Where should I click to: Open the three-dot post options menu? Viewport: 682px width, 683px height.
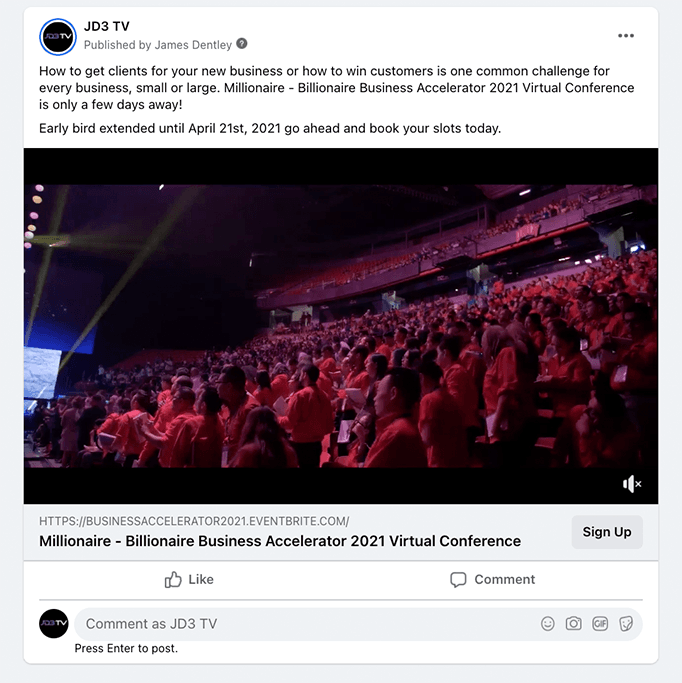(x=625, y=36)
